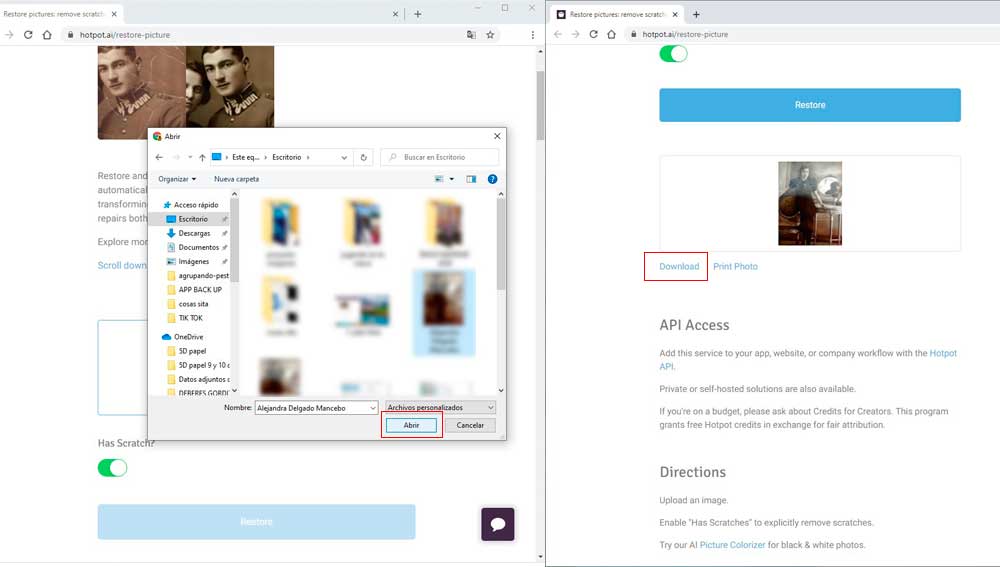Click the Abrir button
Viewport: 1000px width, 567px height.
pos(411,425)
